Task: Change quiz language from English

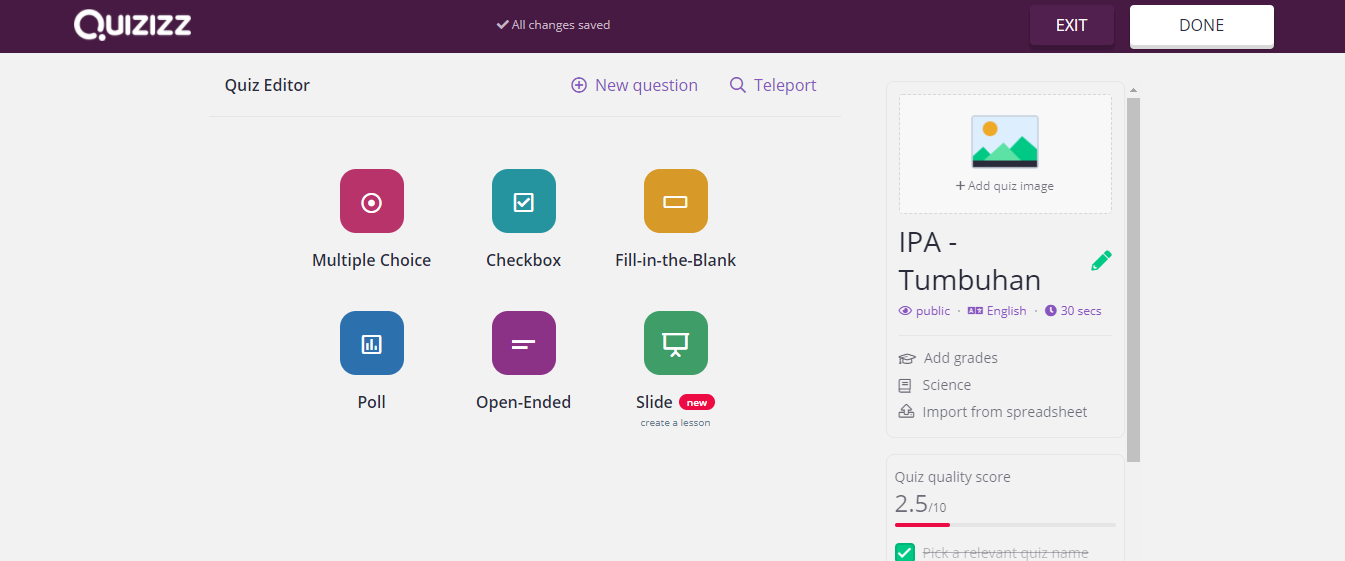Action: point(997,311)
